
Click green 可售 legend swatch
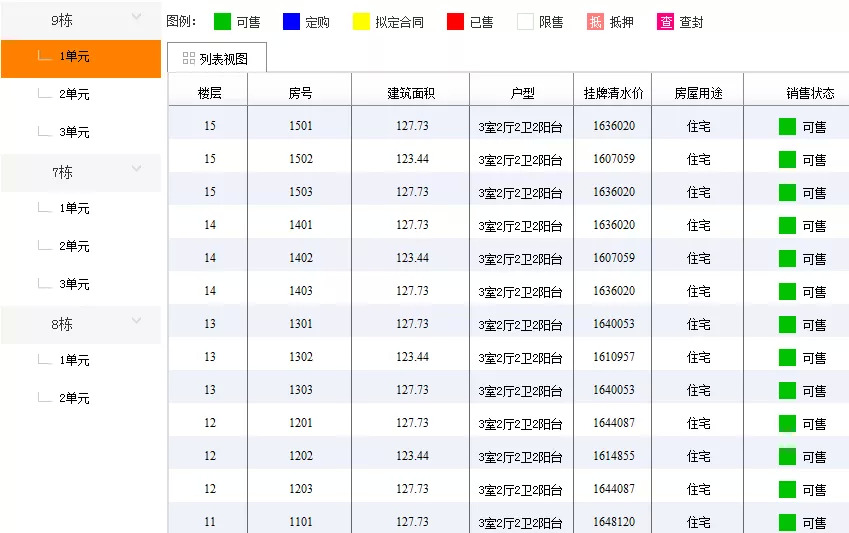tap(222, 22)
